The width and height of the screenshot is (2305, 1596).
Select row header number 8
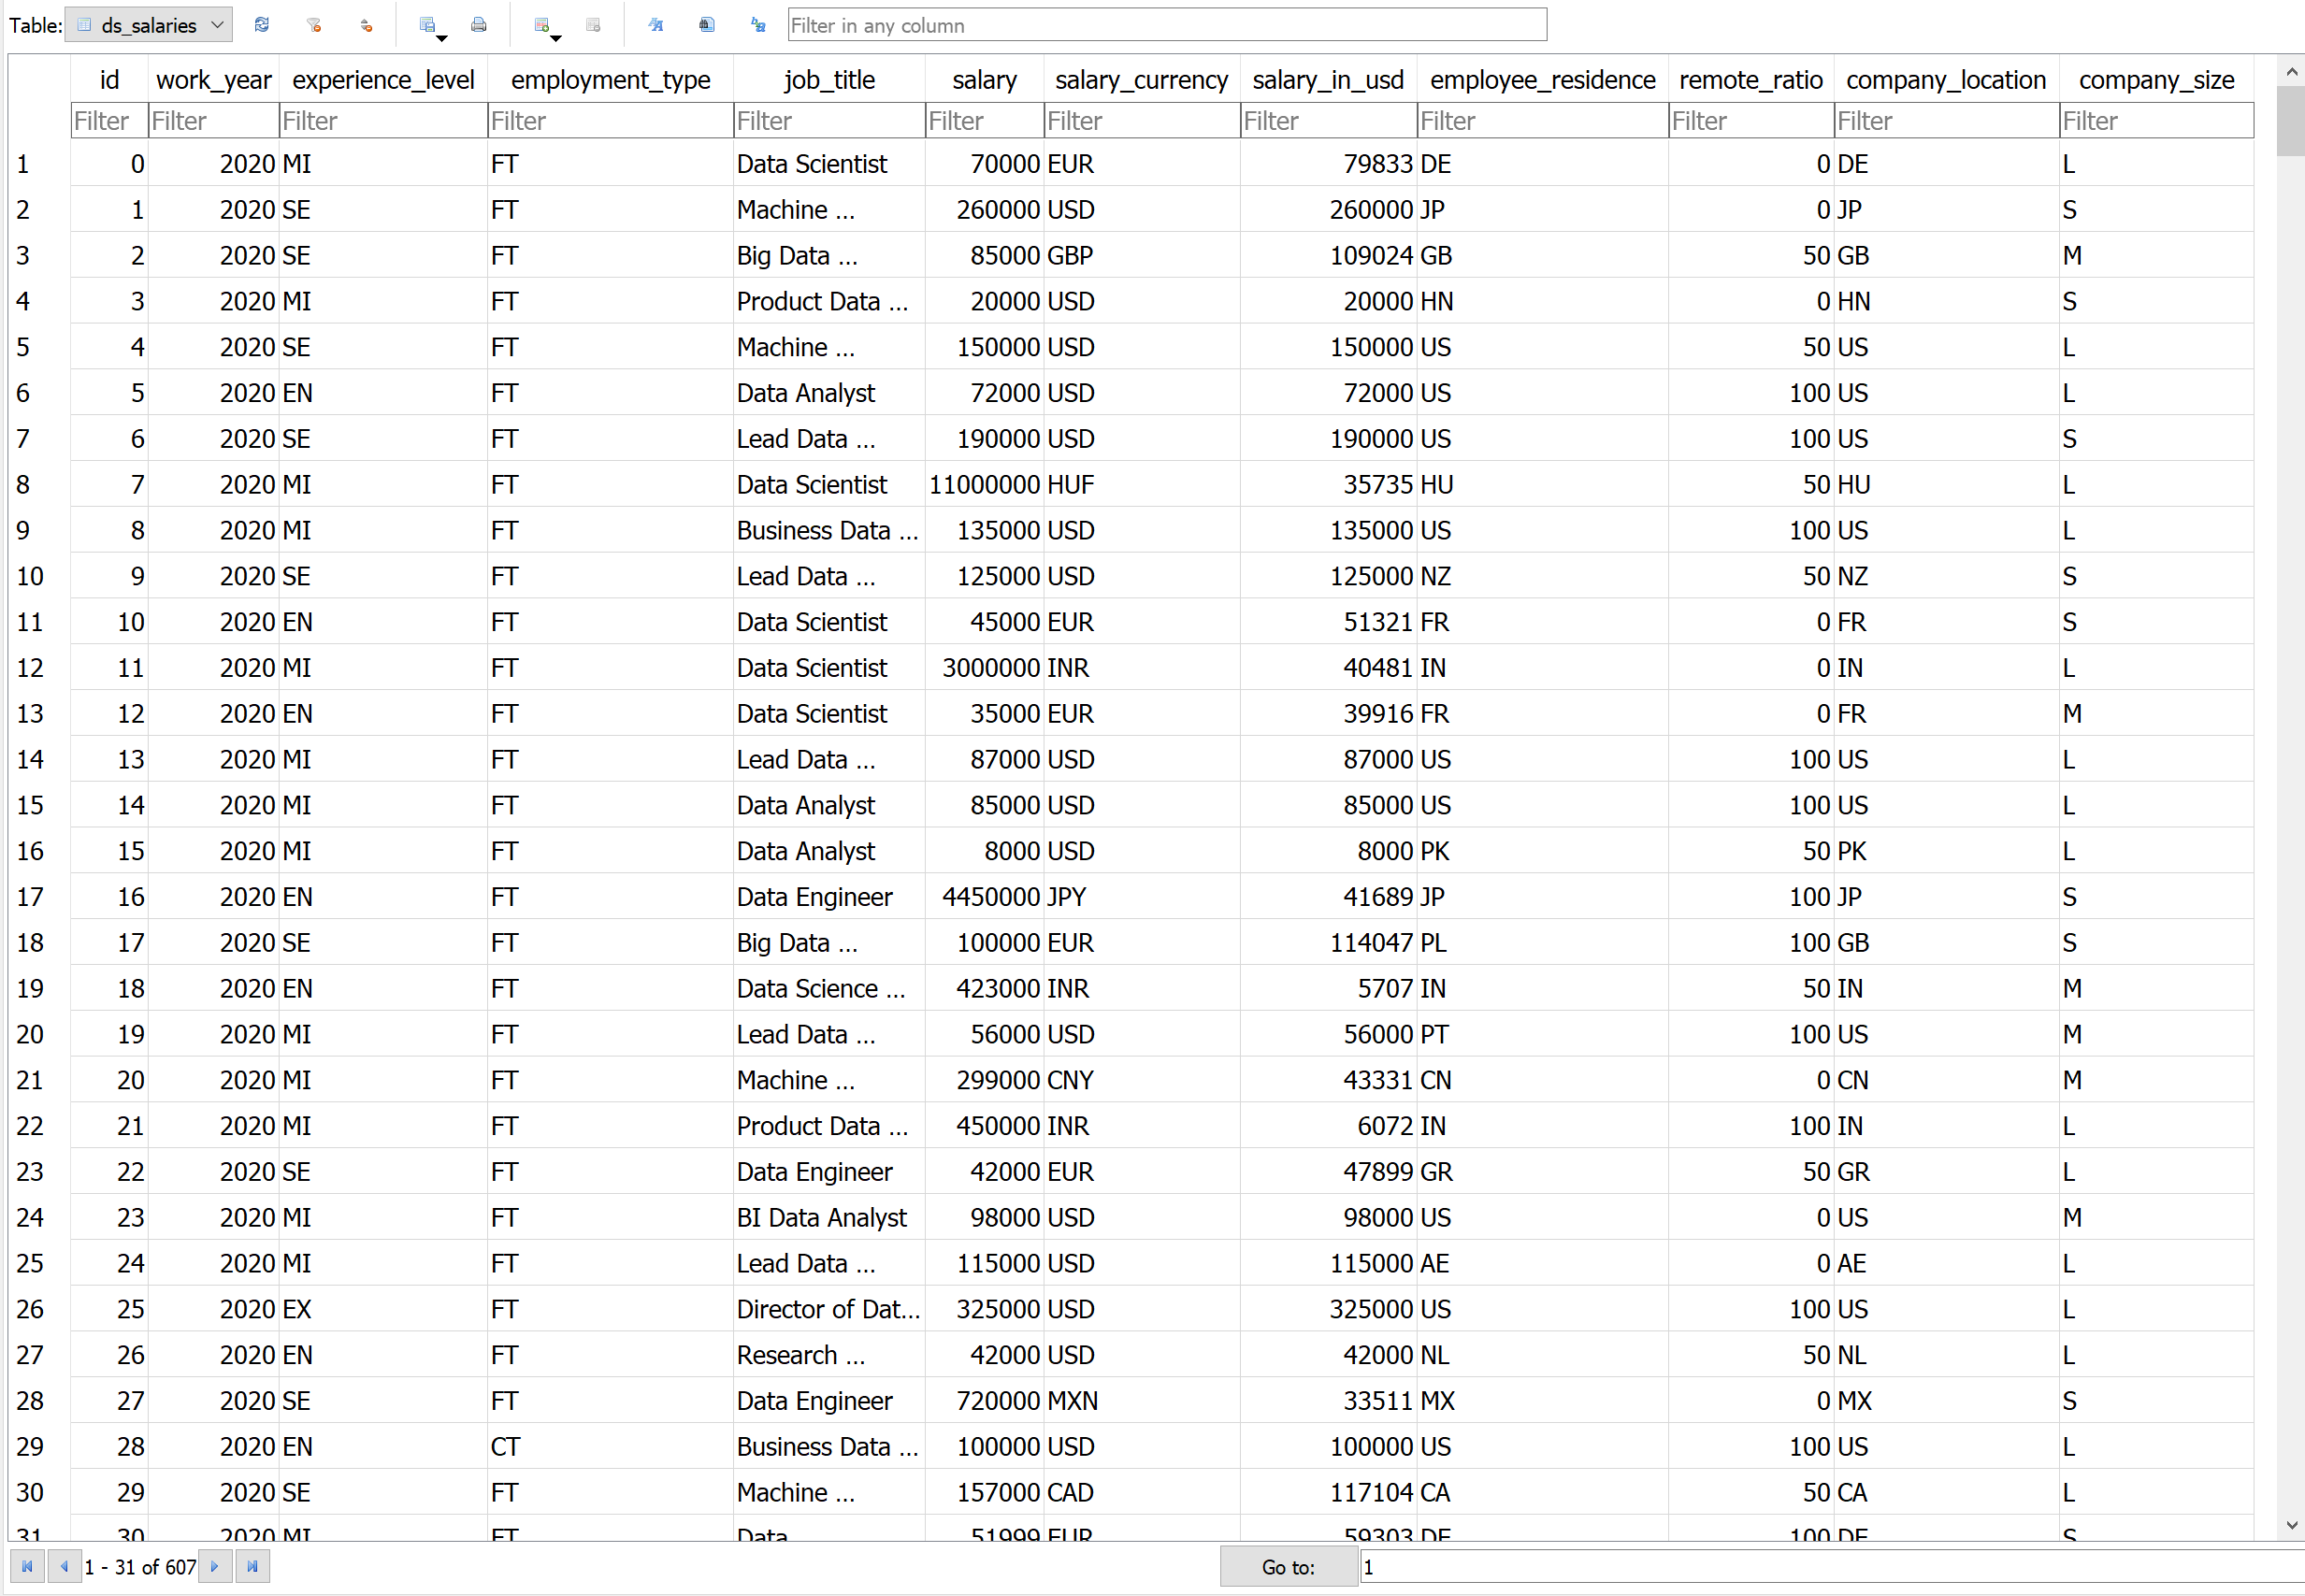coord(39,485)
